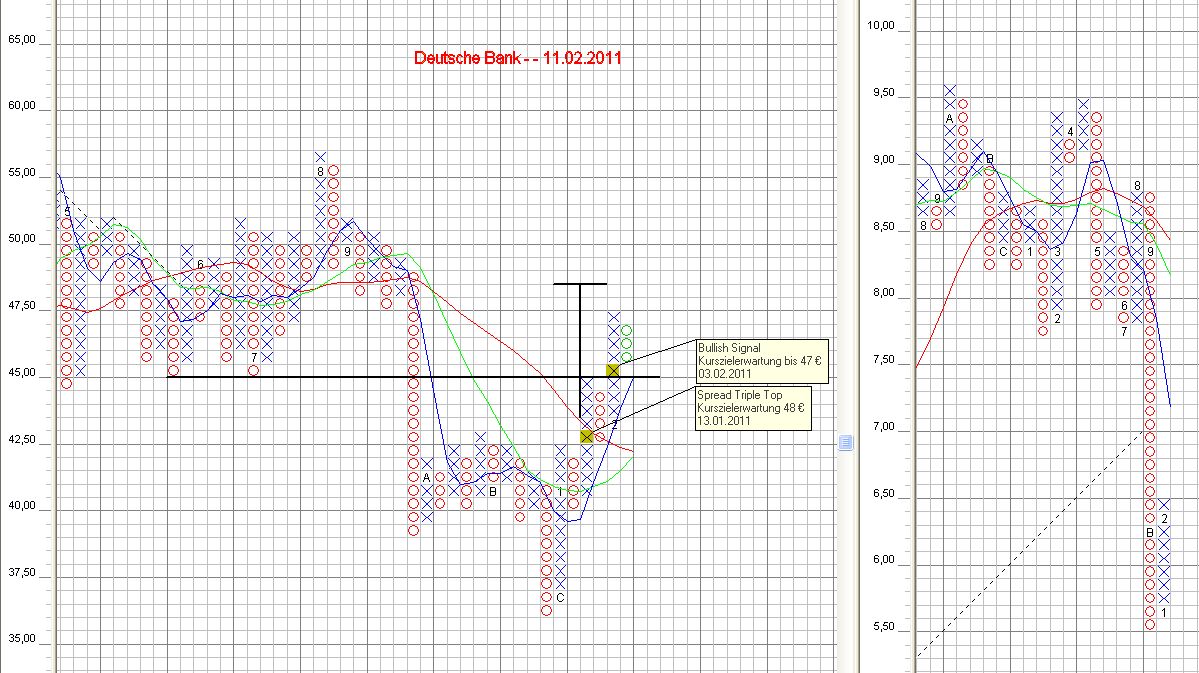Screen dimensions: 1199x673
Task: Click the 5,50 axis label on right chart
Action: pos(883,627)
